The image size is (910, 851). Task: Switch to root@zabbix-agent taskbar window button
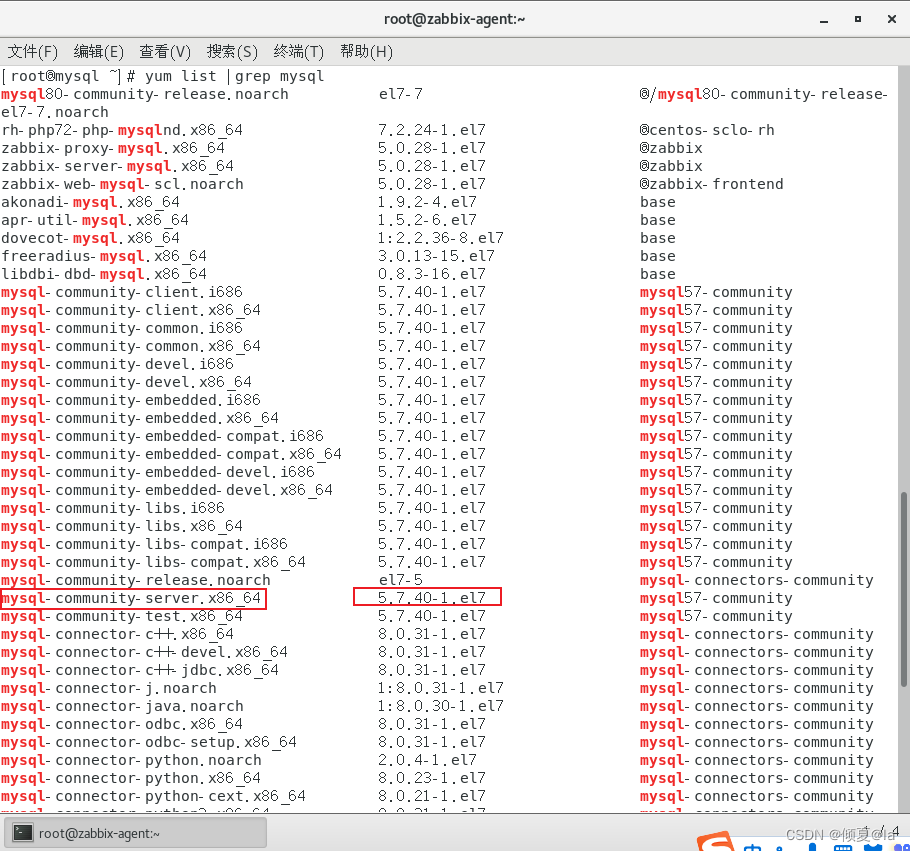(136, 833)
